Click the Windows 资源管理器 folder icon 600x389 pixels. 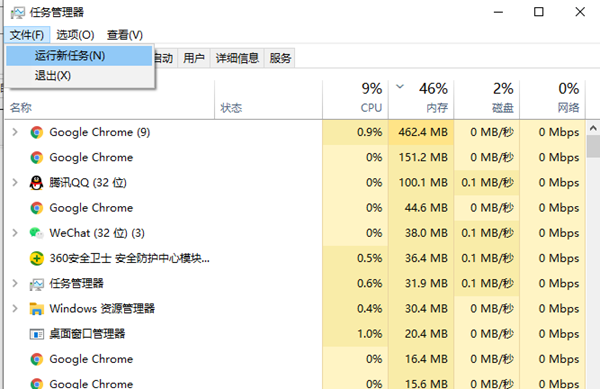(37, 309)
